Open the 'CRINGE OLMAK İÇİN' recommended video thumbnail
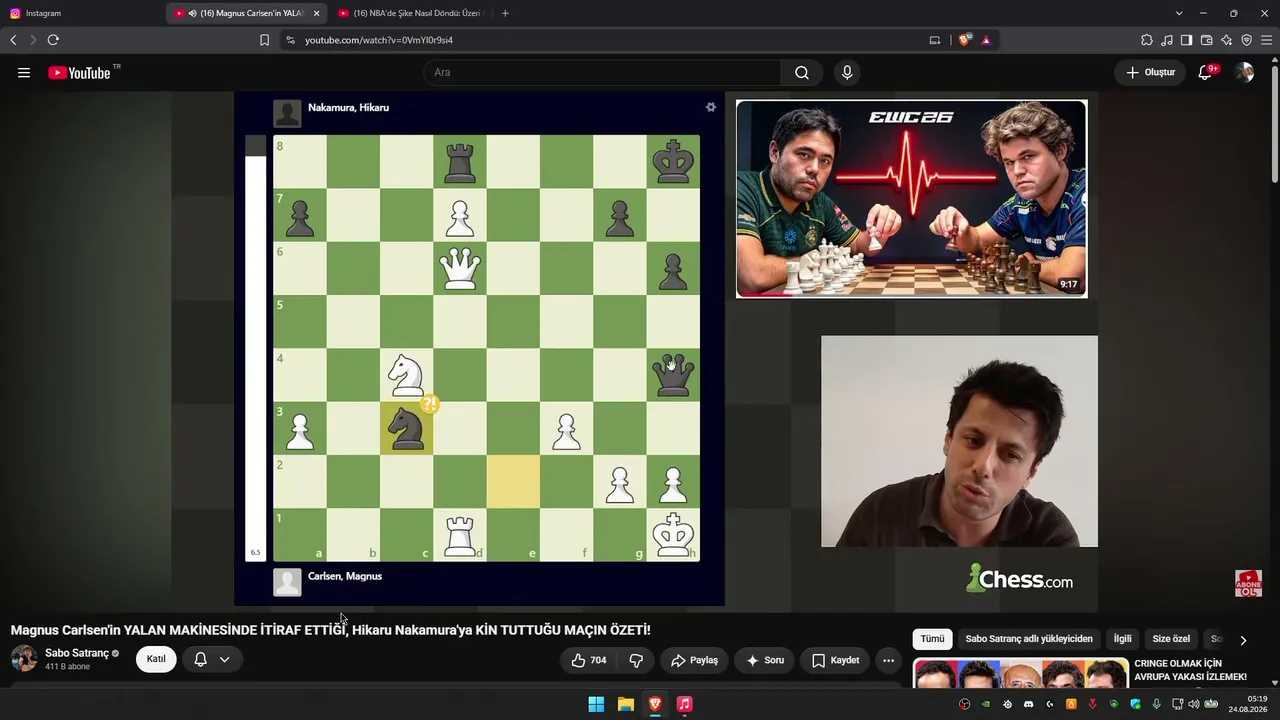The width and height of the screenshot is (1280, 720). [1021, 673]
